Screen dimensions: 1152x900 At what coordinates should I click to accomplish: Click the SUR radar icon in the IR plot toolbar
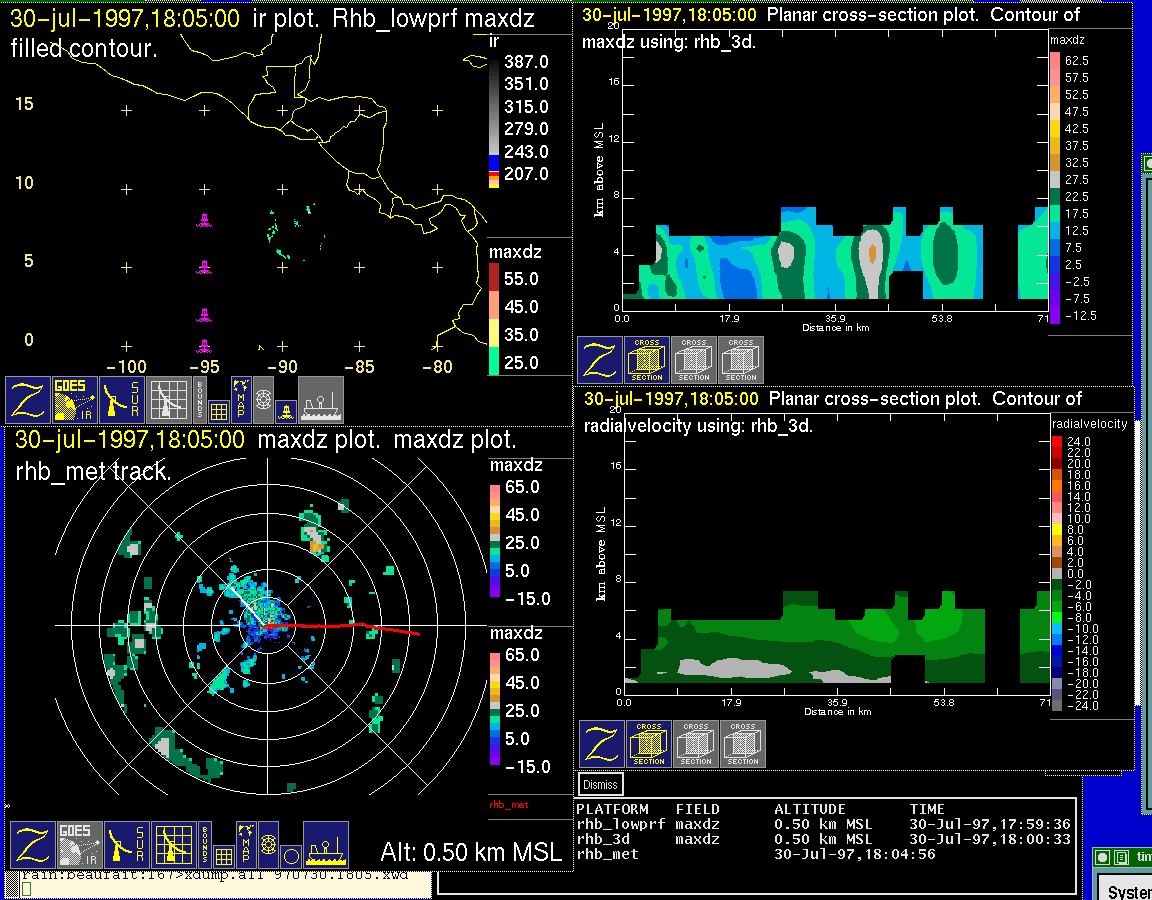(123, 400)
